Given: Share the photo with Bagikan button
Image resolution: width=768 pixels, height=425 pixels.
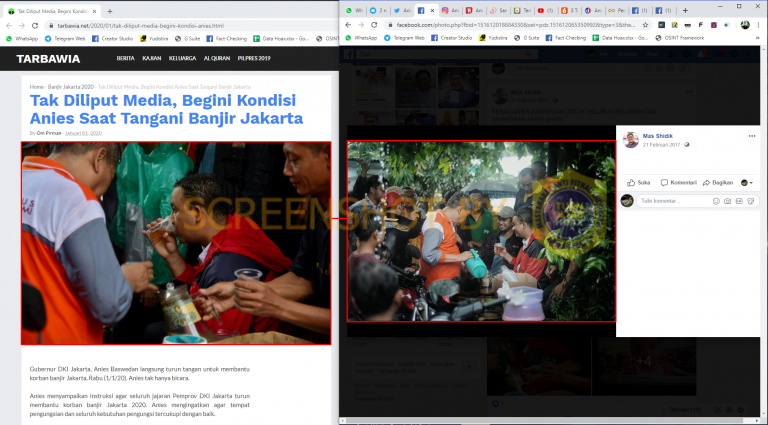Looking at the screenshot, I should coord(718,183).
